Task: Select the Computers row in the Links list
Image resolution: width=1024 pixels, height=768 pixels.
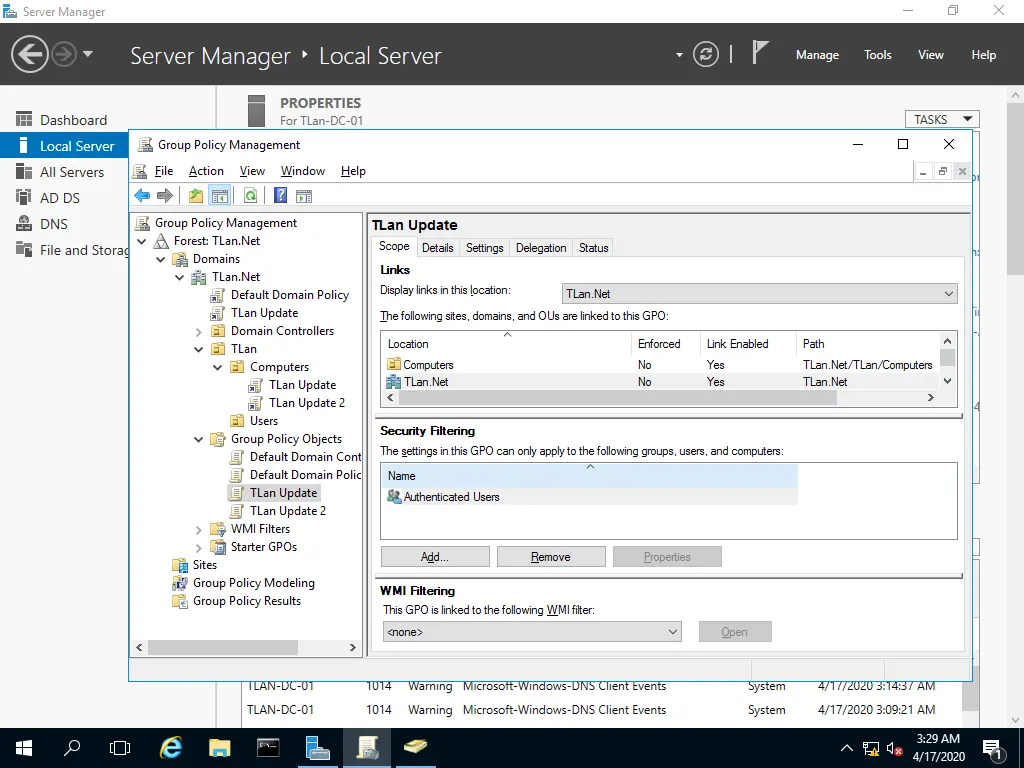Action: pyautogui.click(x=661, y=364)
